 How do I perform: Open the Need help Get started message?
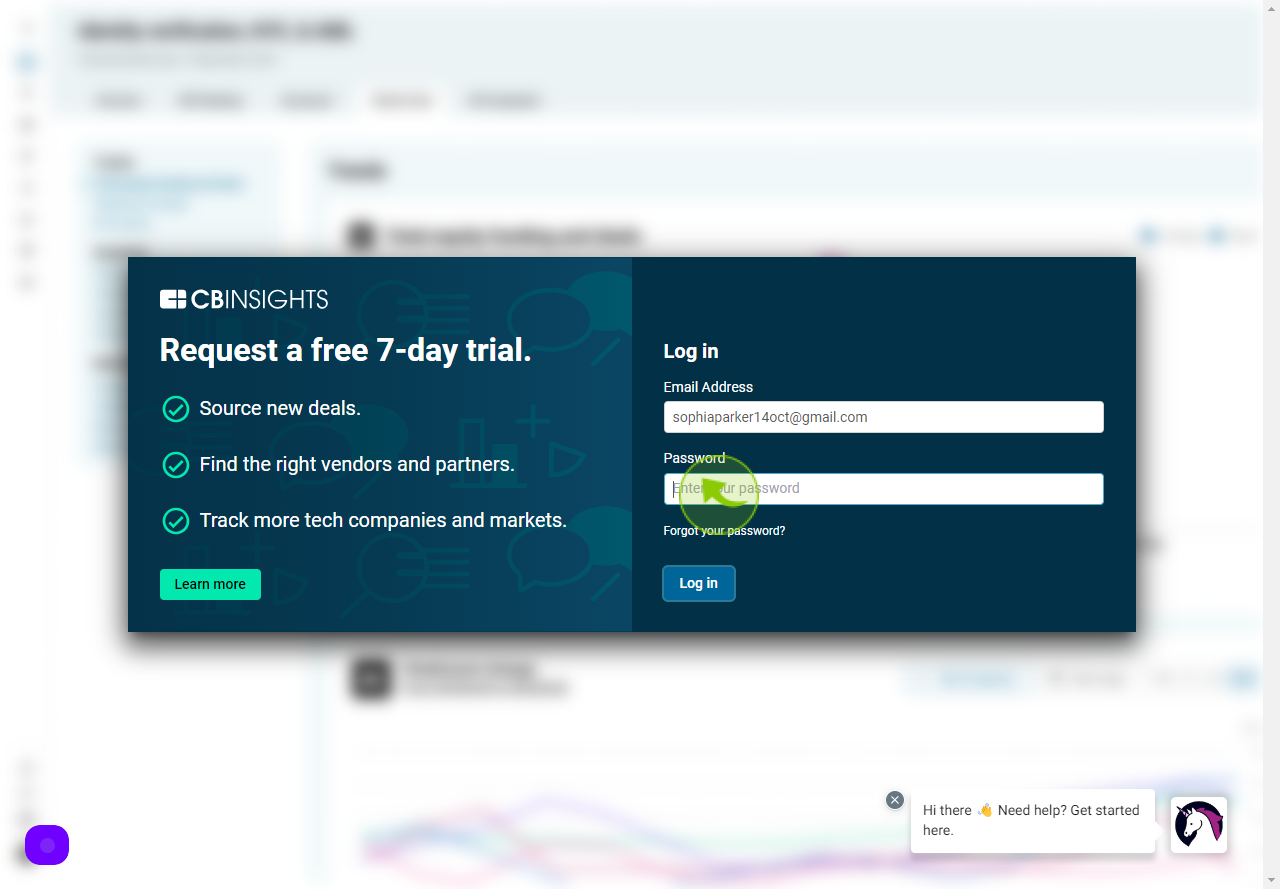(1032, 820)
